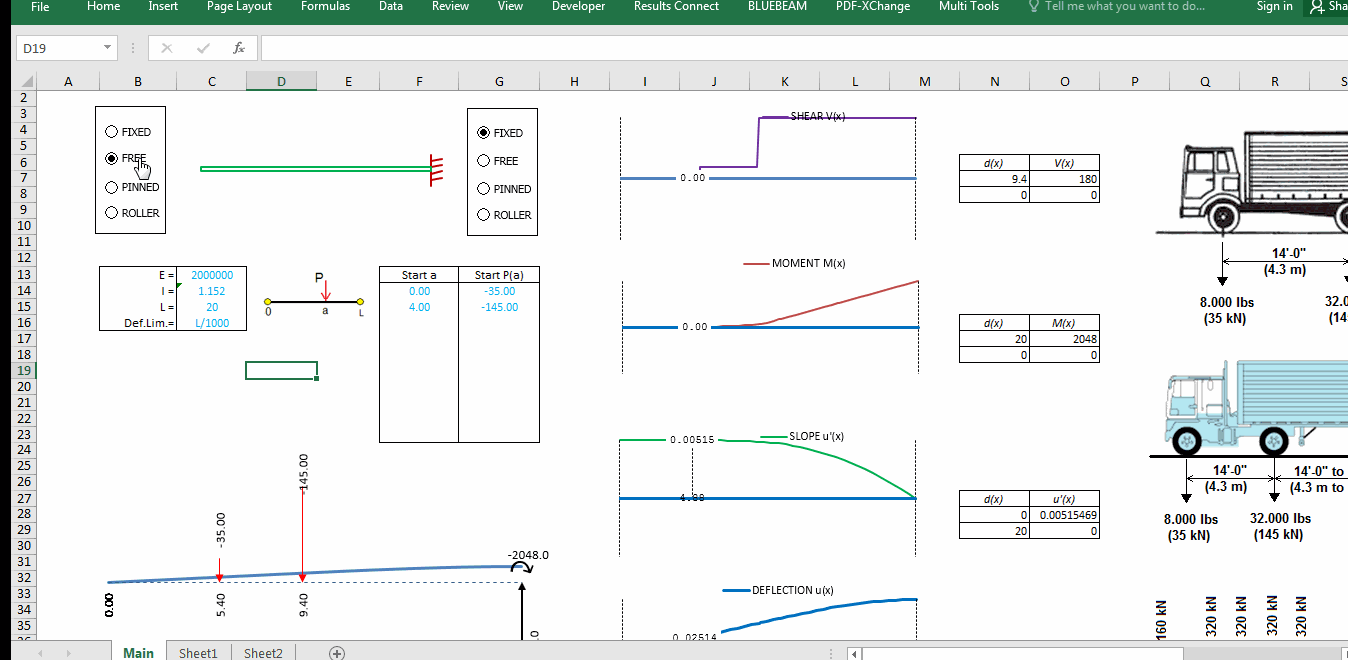Select the left FREE radio option
Viewport: 1348px width, 660px height.
pos(126,158)
